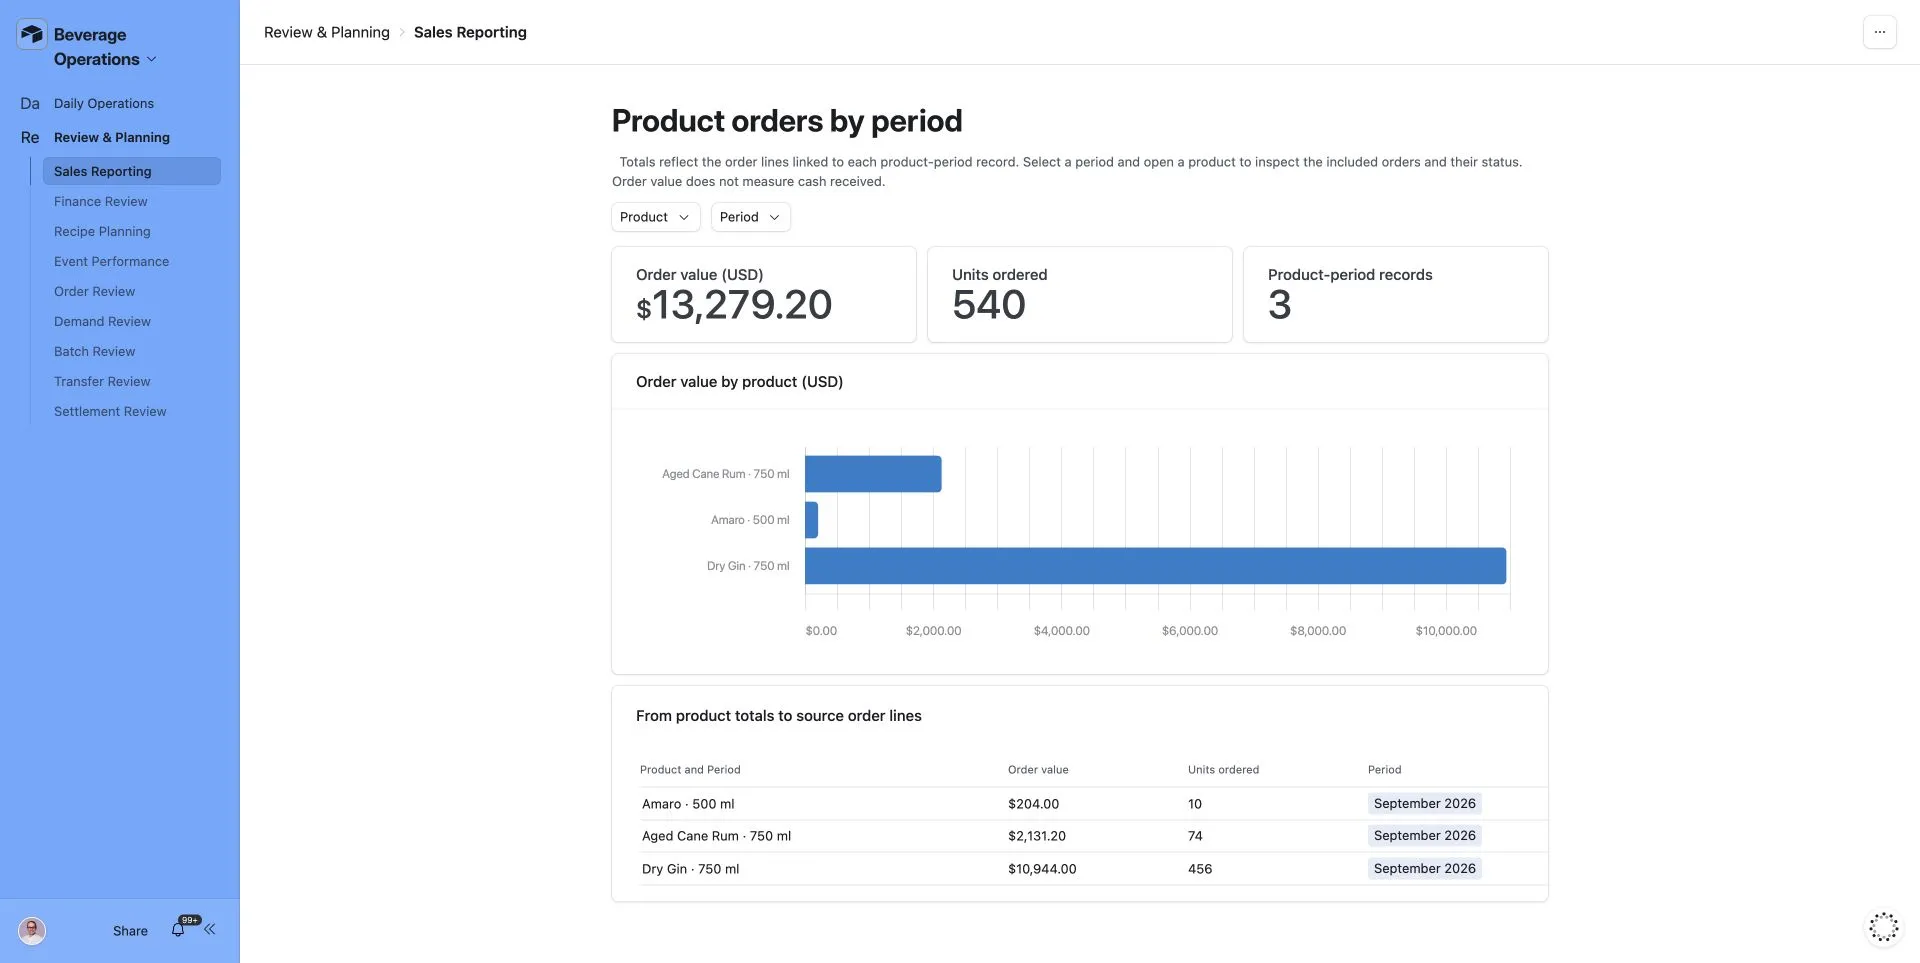This screenshot has height=963, width=1920.
Task: Go to Settlement Review page
Action: tap(110, 411)
